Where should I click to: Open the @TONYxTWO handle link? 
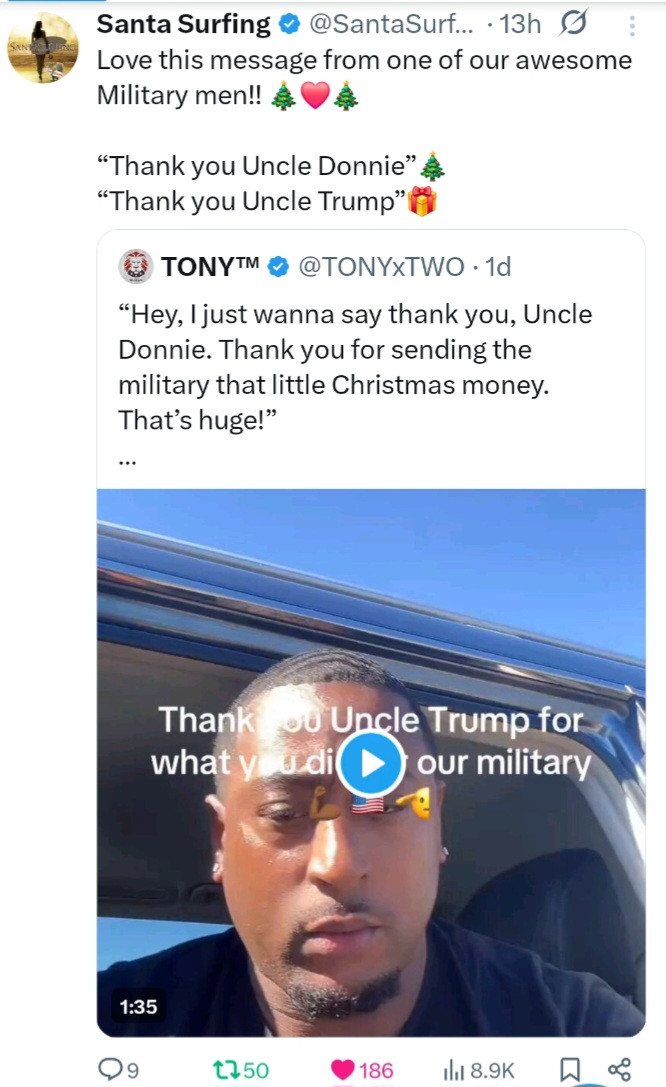click(381, 267)
